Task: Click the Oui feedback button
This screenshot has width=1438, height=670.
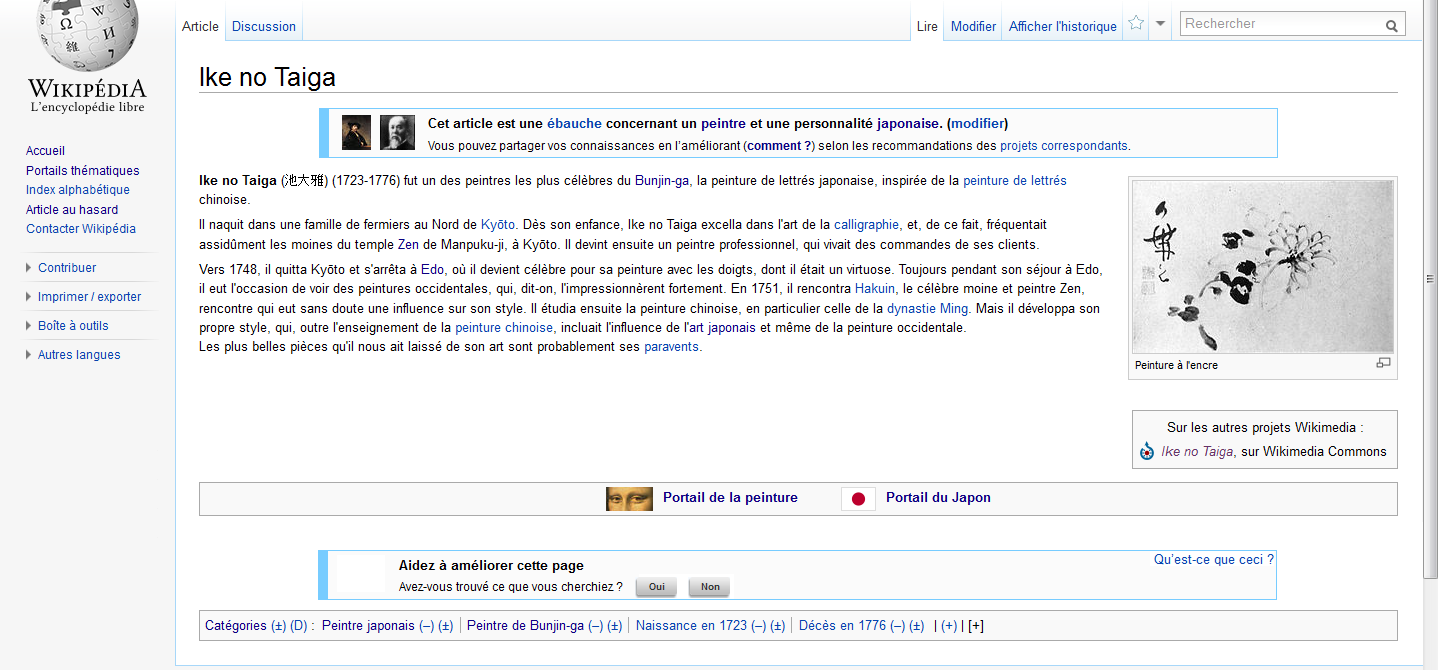Action: click(x=656, y=587)
